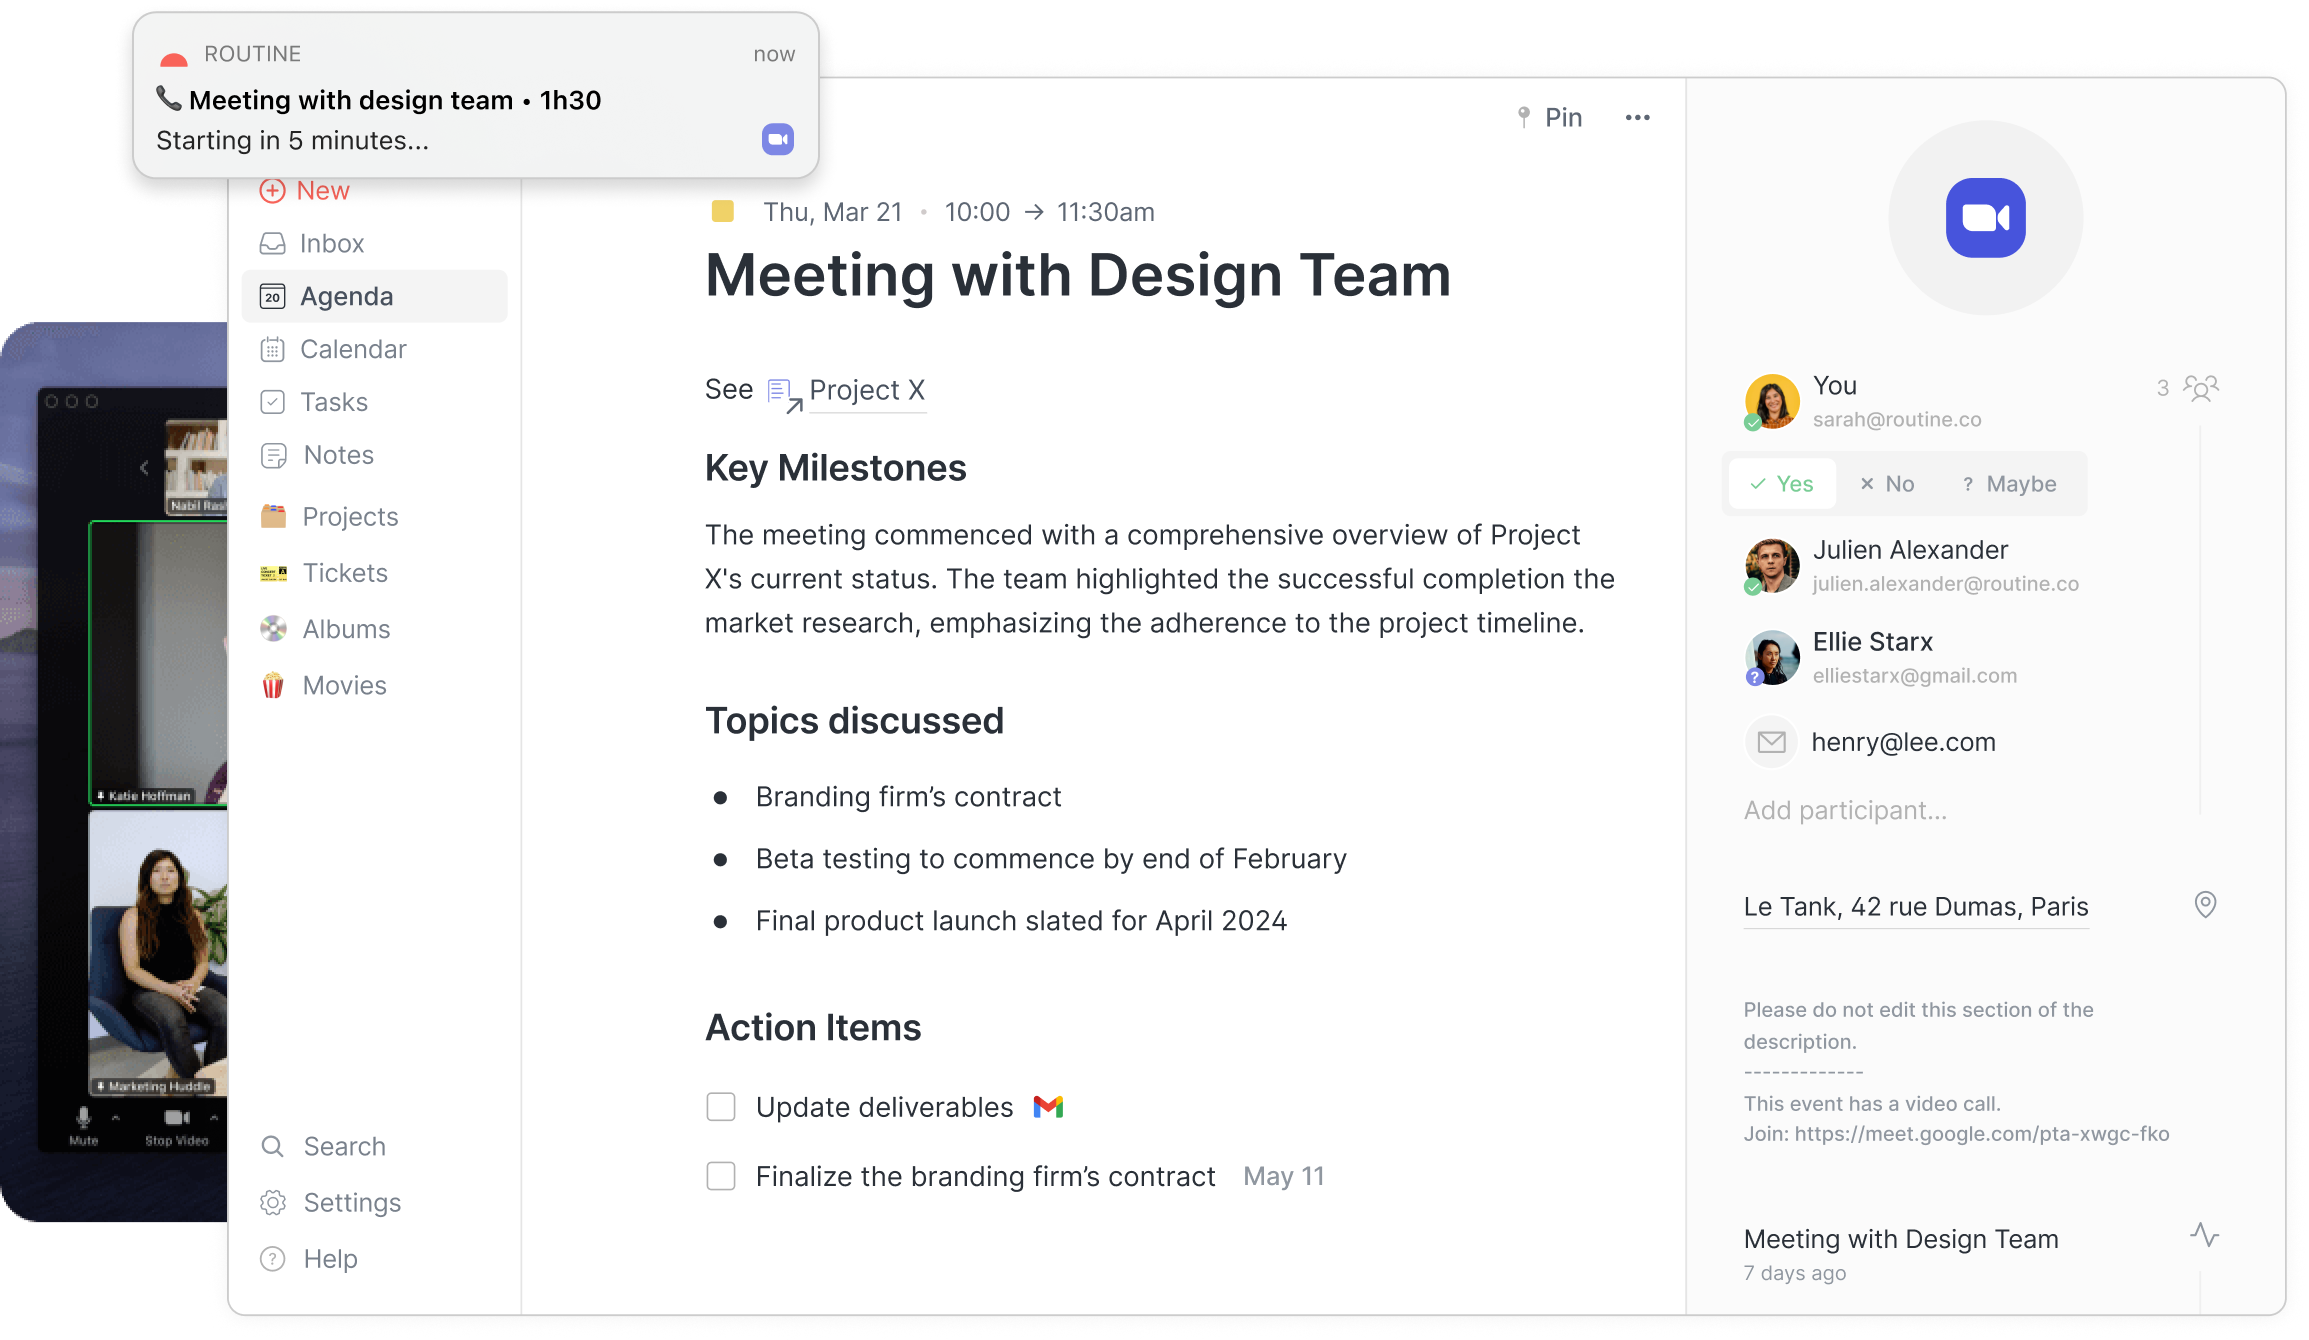Check the Update deliverables checkbox
Viewport: 2309px width, 1340px height.
point(721,1107)
